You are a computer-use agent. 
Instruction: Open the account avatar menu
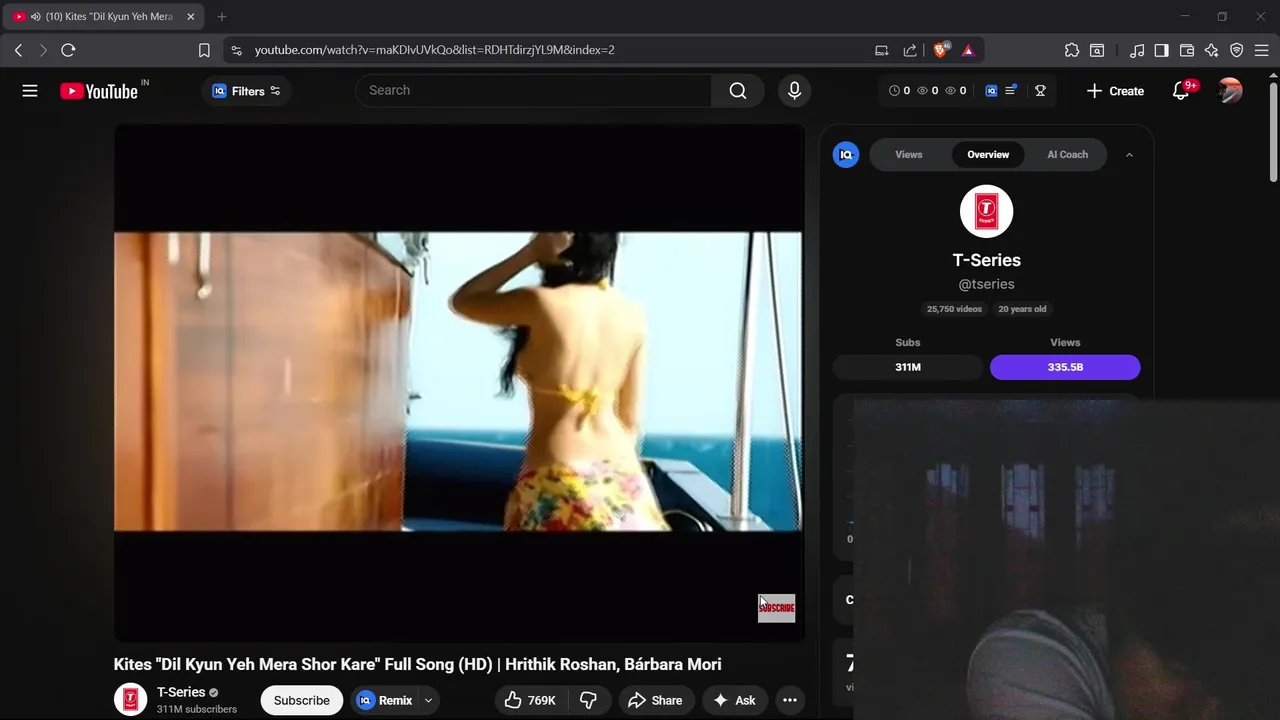coord(1230,91)
